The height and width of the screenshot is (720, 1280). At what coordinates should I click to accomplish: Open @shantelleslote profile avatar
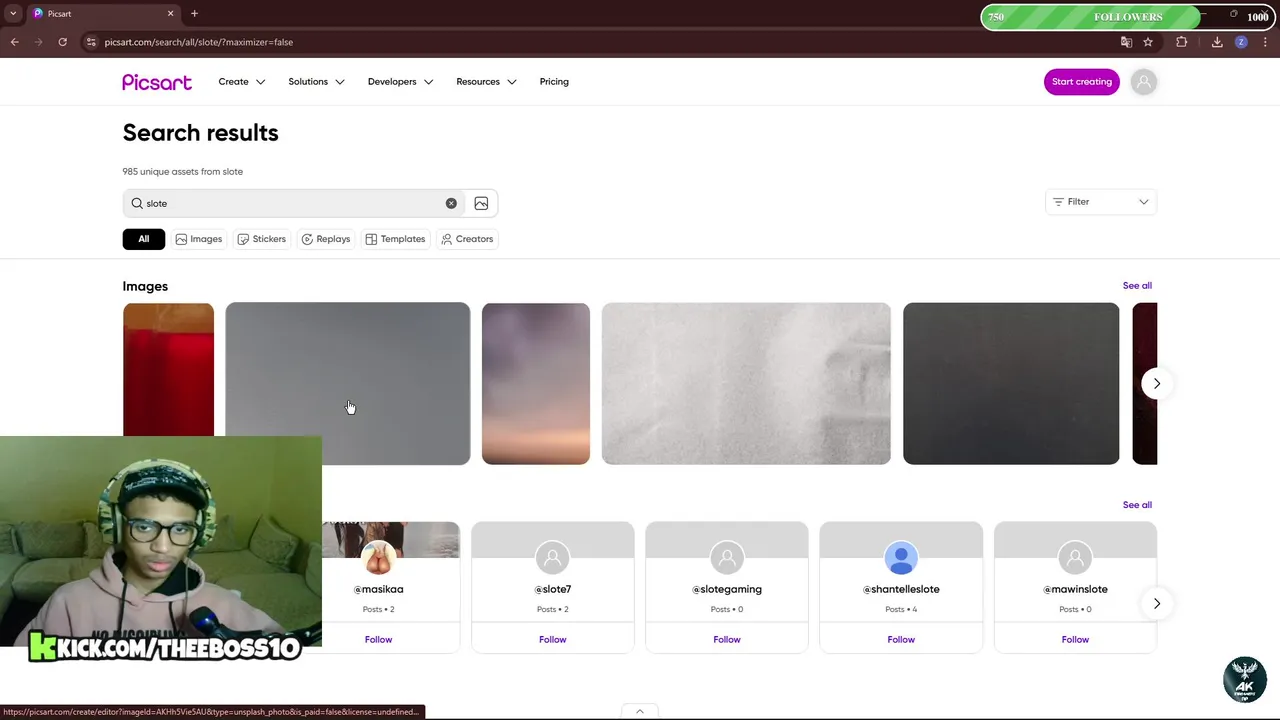(x=901, y=558)
